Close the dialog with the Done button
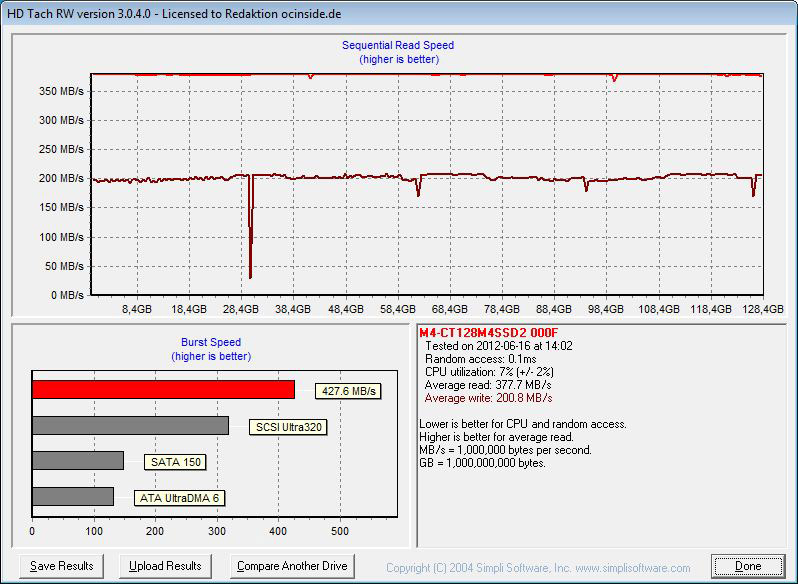798x584 pixels. 748,566
